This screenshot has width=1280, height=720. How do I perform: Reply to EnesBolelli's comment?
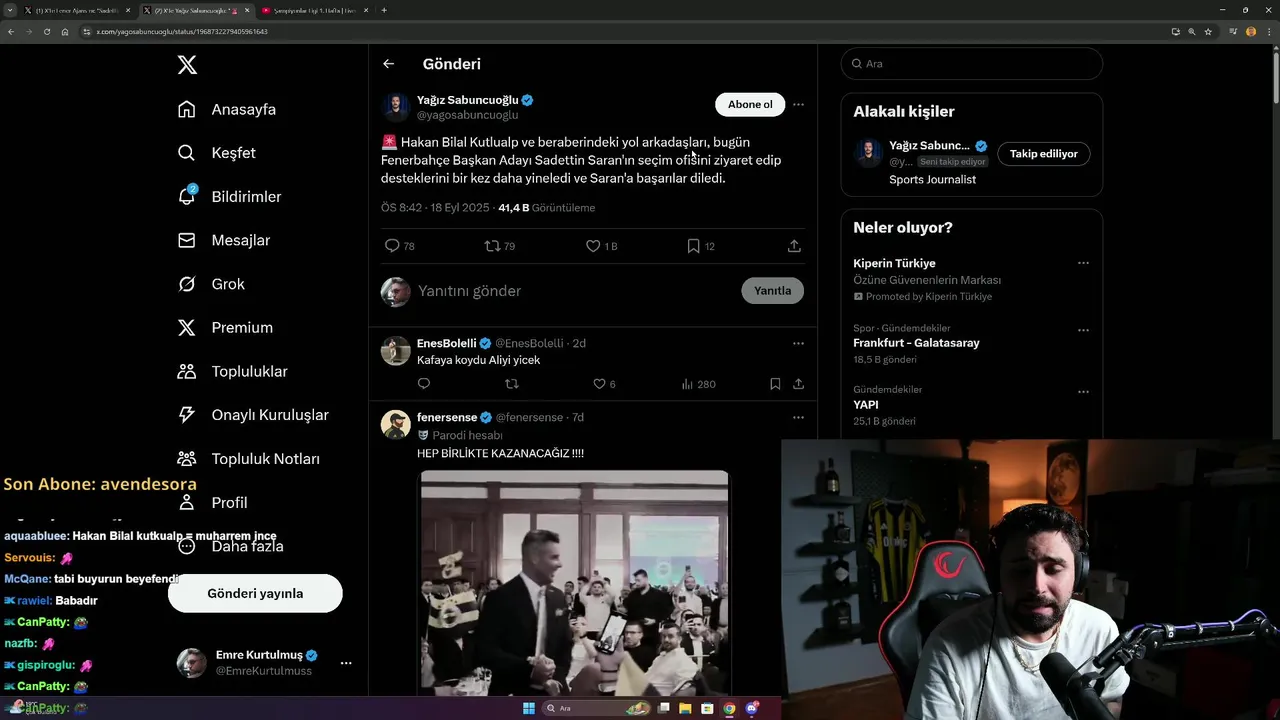(424, 384)
